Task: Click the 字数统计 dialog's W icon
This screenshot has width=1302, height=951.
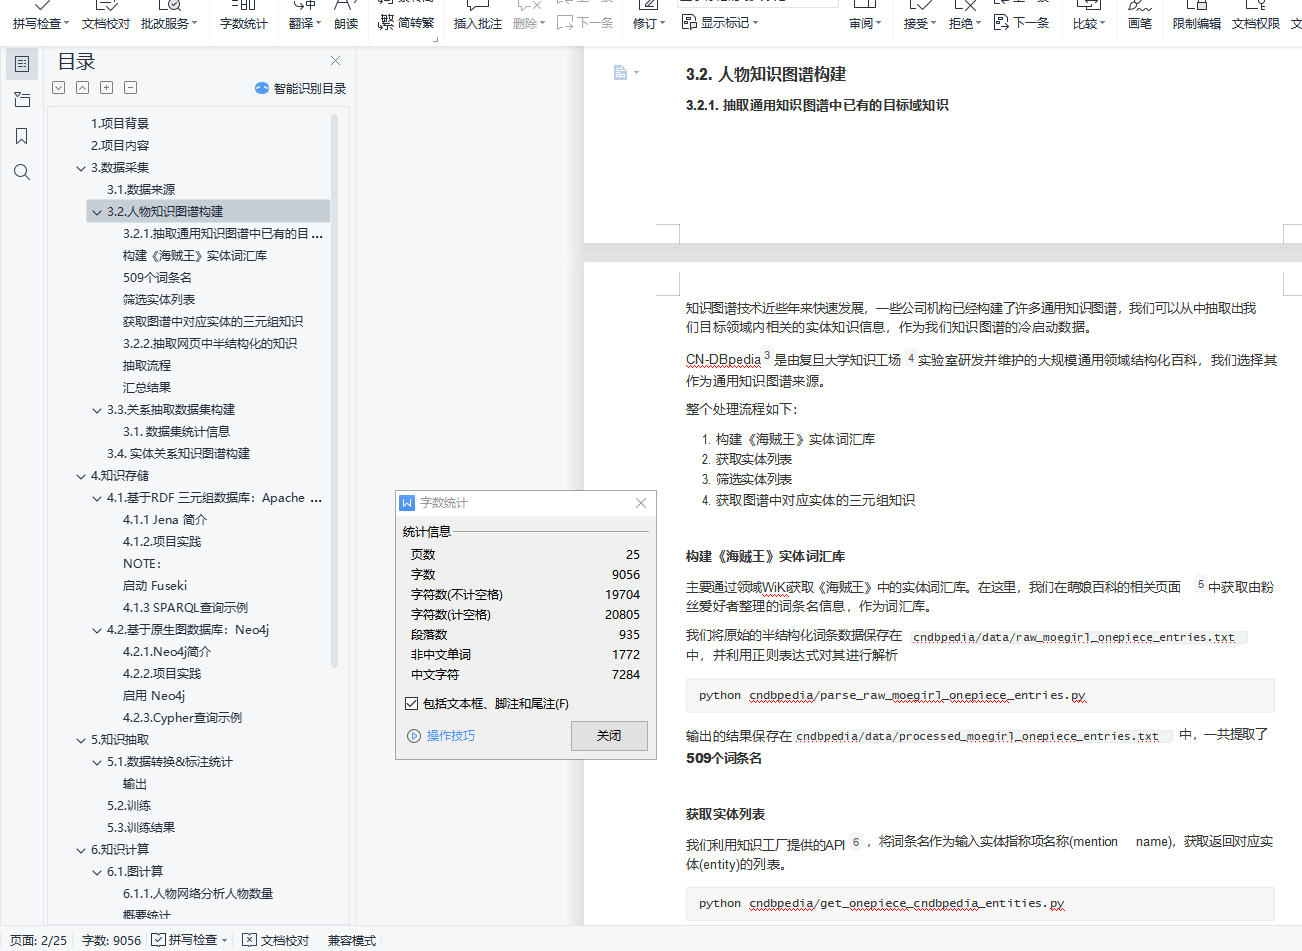Action: (x=407, y=503)
